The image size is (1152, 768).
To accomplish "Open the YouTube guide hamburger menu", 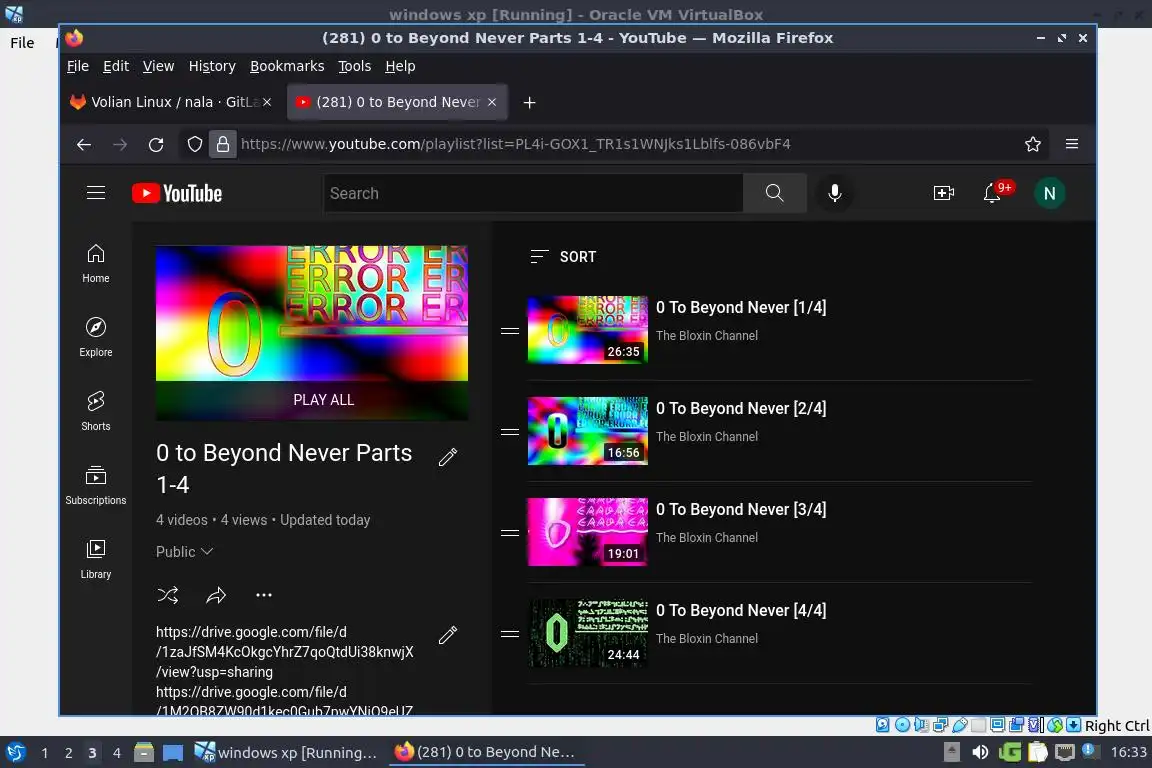I will [x=96, y=193].
